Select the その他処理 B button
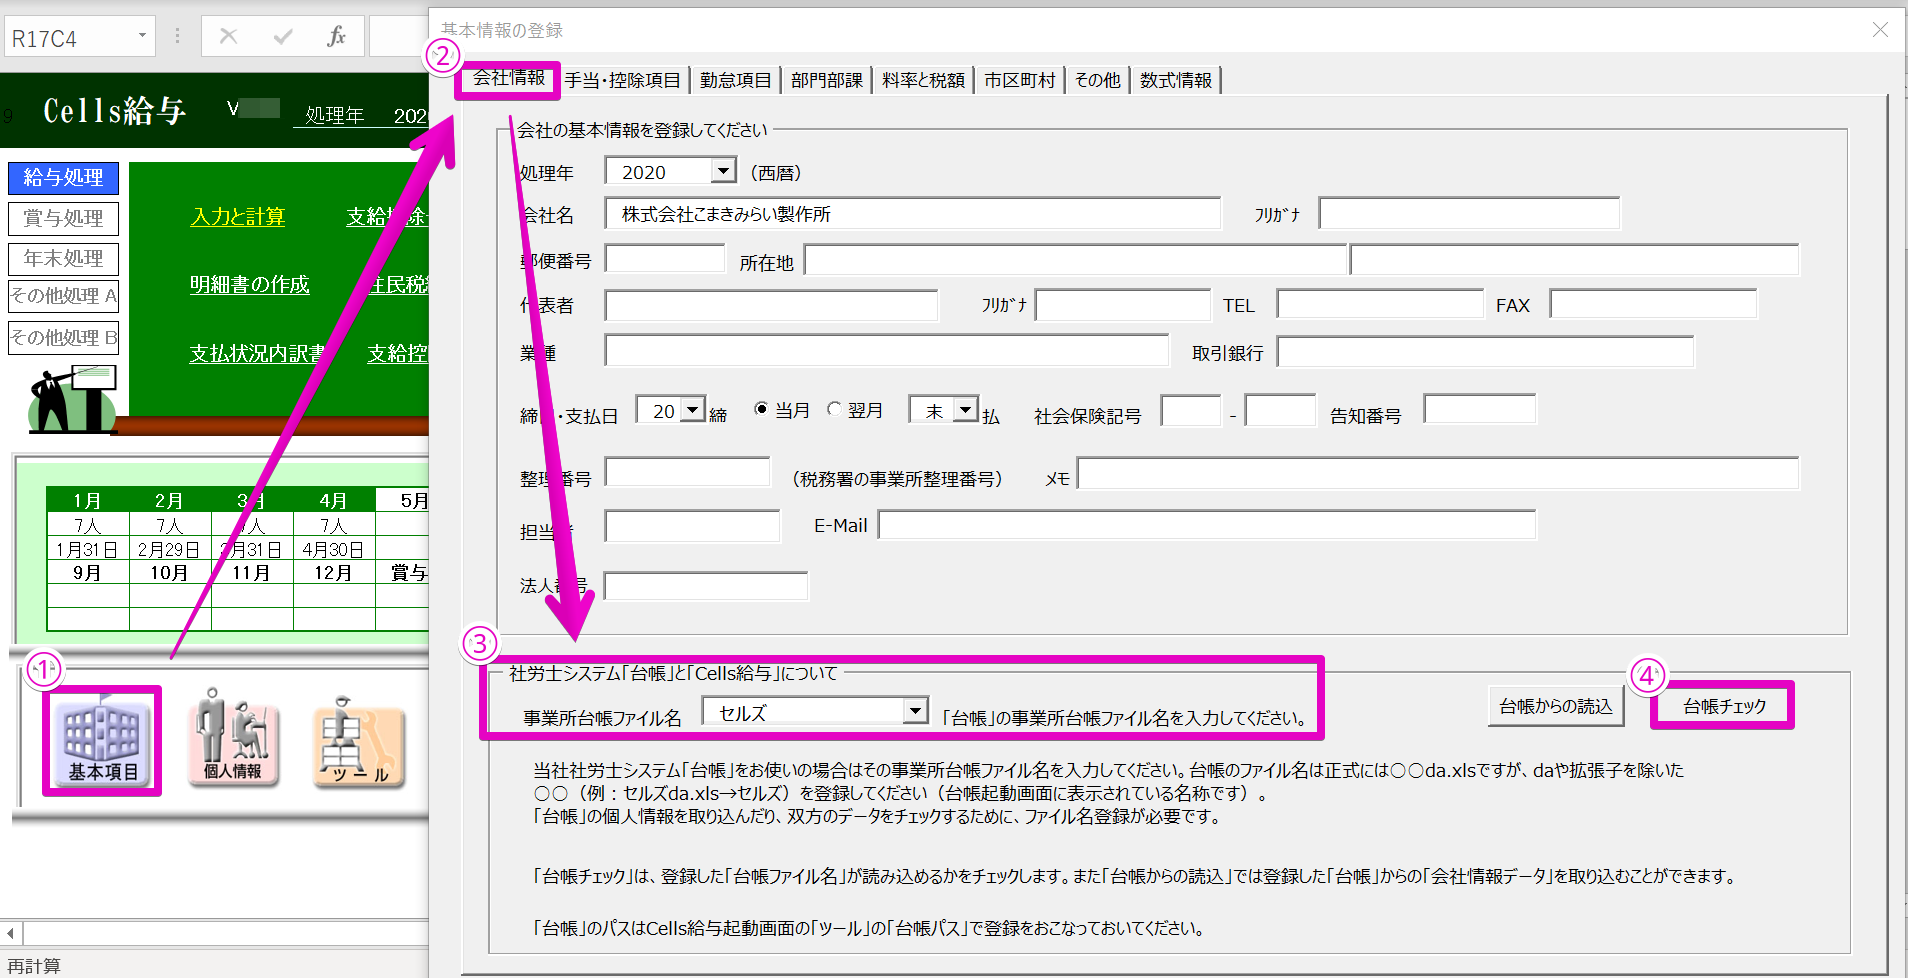The width and height of the screenshot is (1908, 978). (64, 338)
